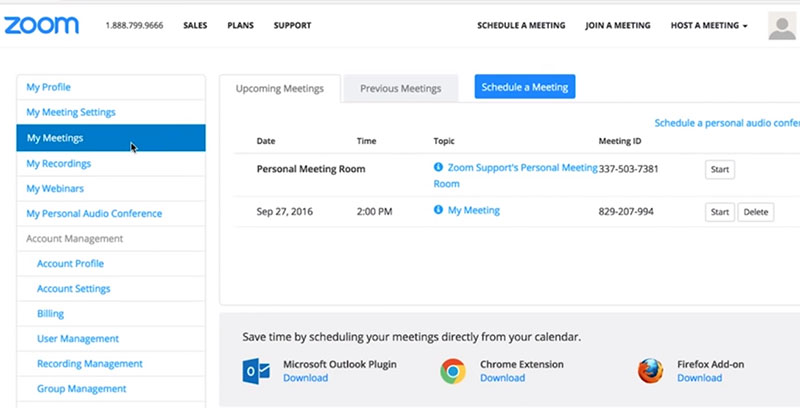800x408 pixels.
Task: Start the My Meeting scheduled for 2:00 PM
Action: coord(719,212)
